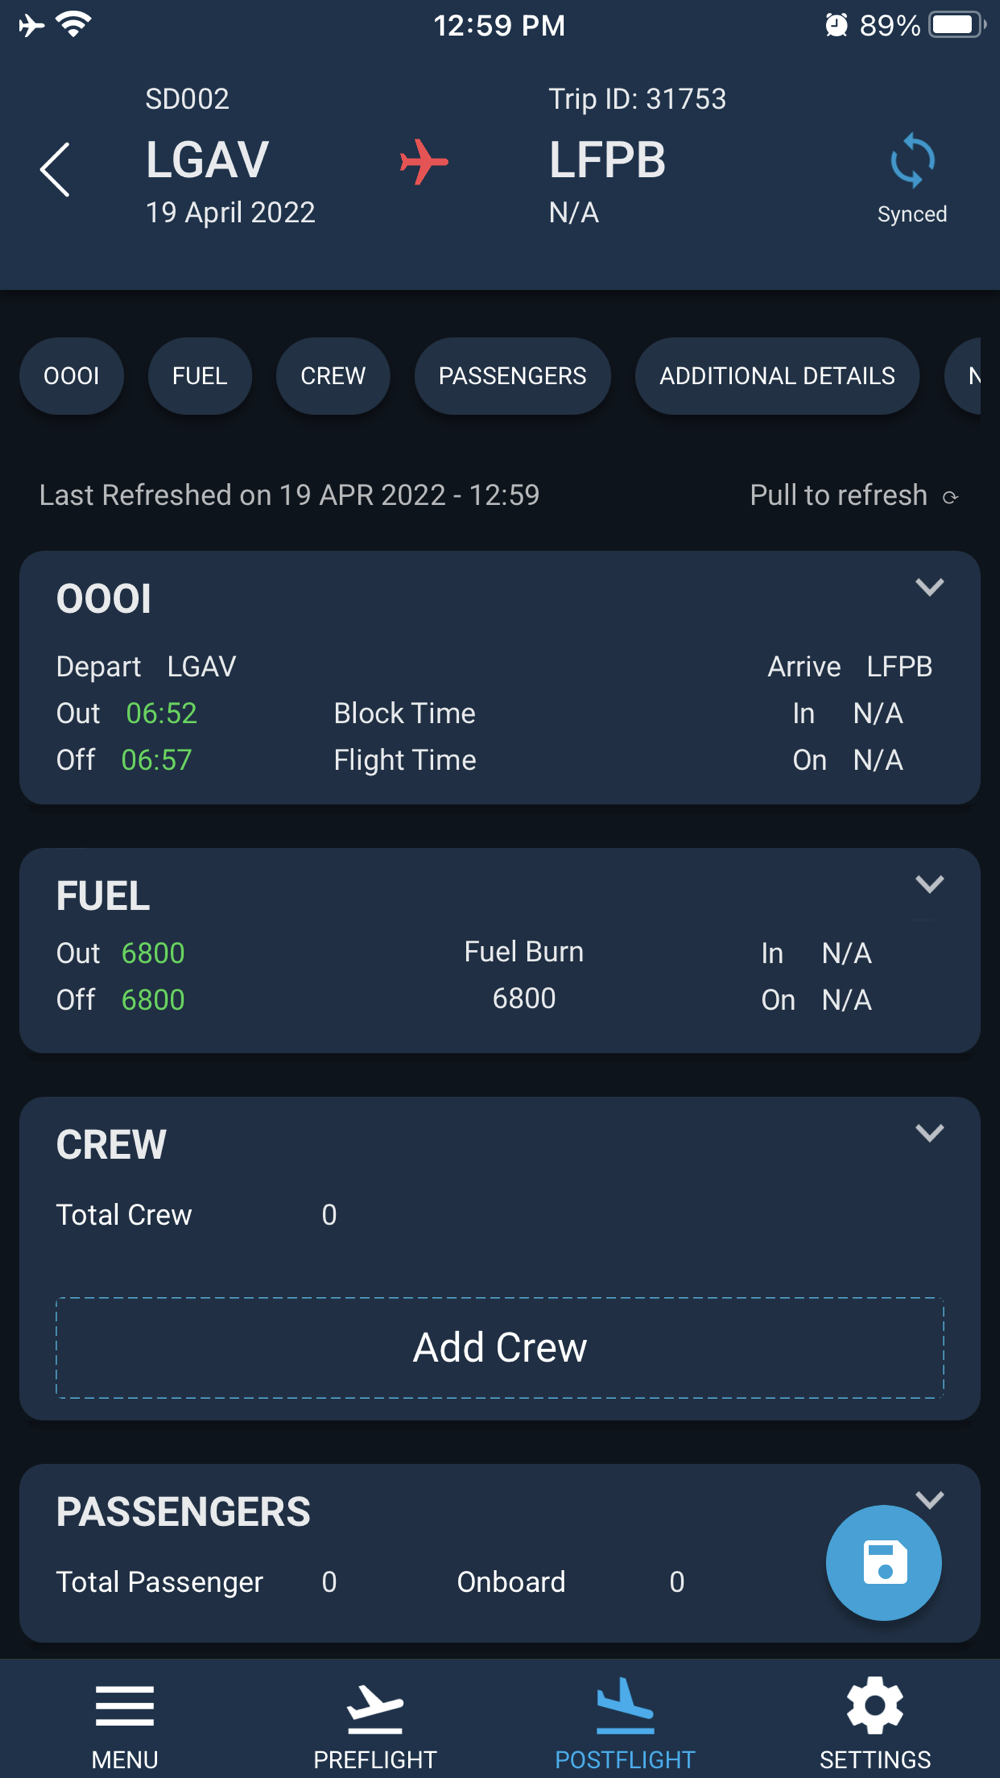The width and height of the screenshot is (1000, 1778).
Task: Tap the Settings gear icon
Action: pos(875,1706)
